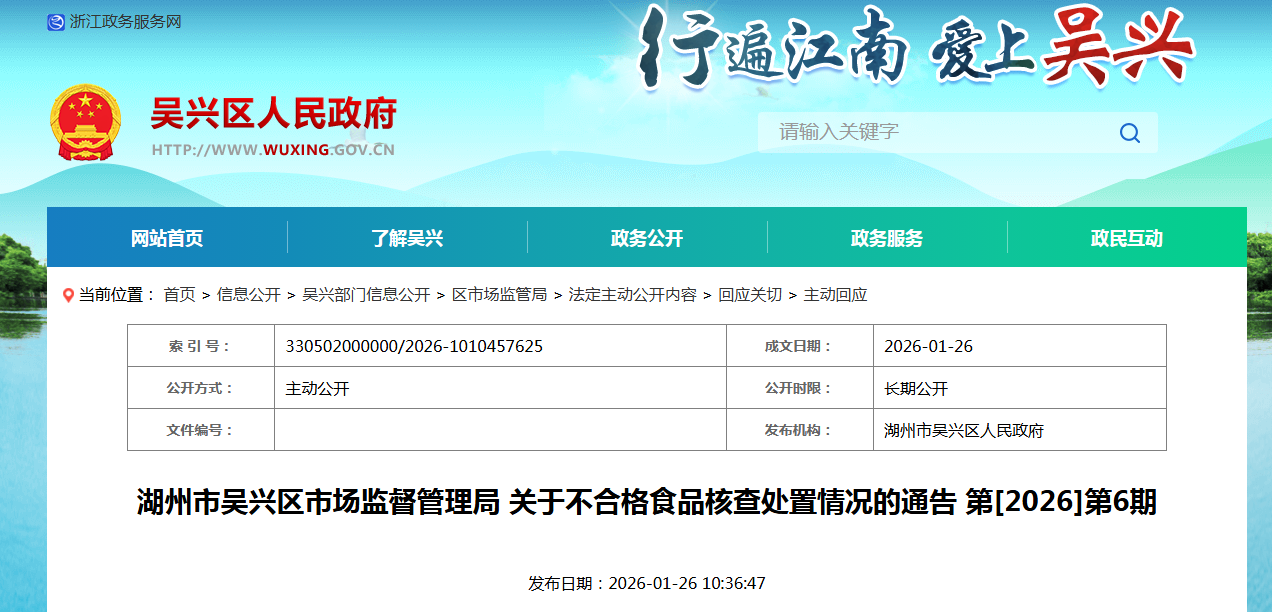The height and width of the screenshot is (612, 1272).
Task: Go to 首页 in the breadcrumb
Action: 180,295
